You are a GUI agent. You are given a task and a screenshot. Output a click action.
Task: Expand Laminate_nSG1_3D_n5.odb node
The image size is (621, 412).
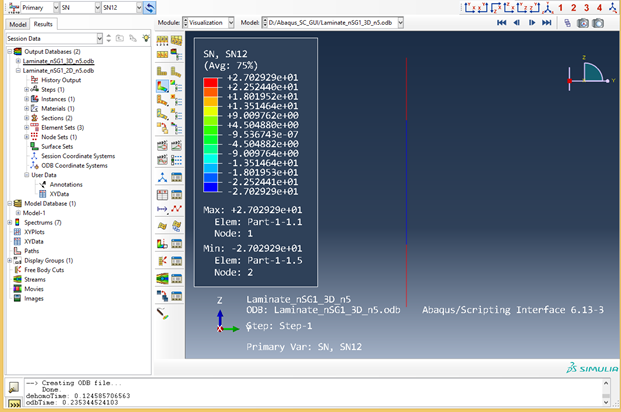(x=18, y=61)
